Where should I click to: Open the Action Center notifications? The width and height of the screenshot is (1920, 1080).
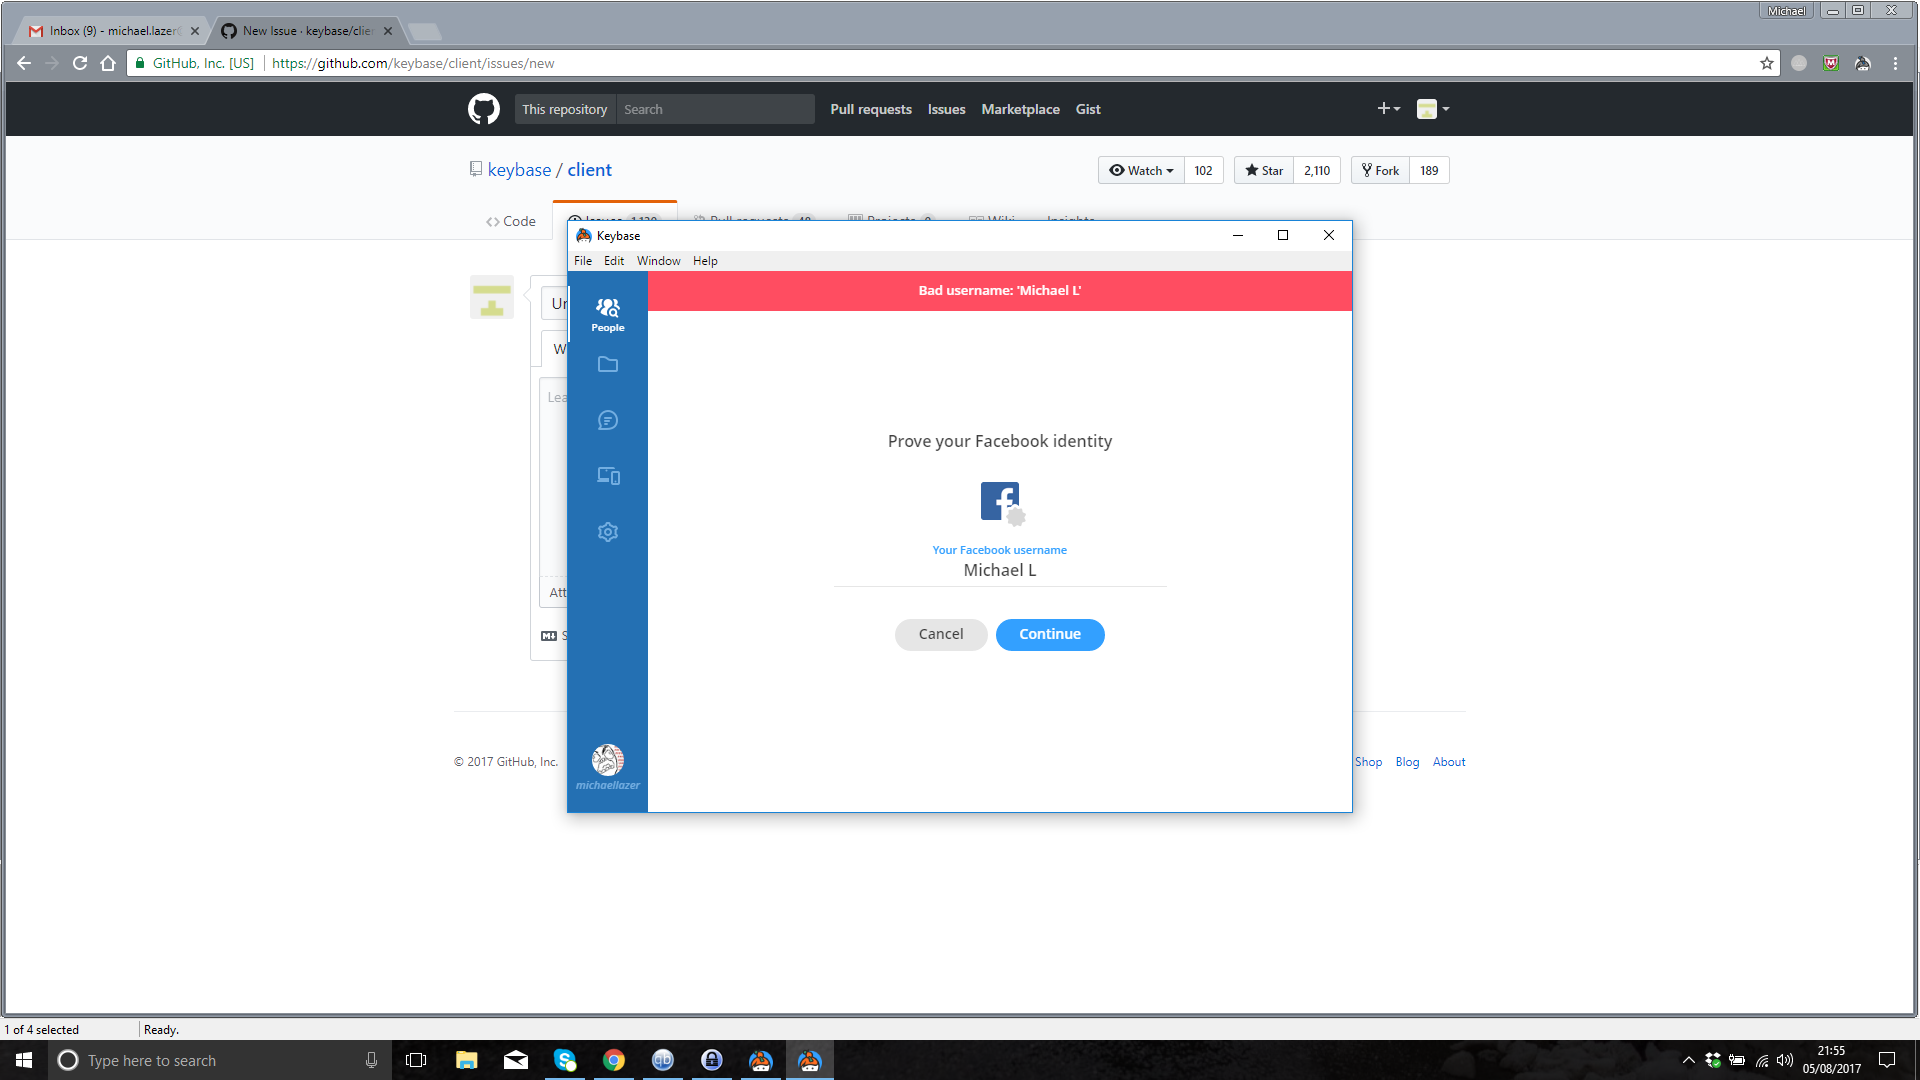(1887, 1060)
